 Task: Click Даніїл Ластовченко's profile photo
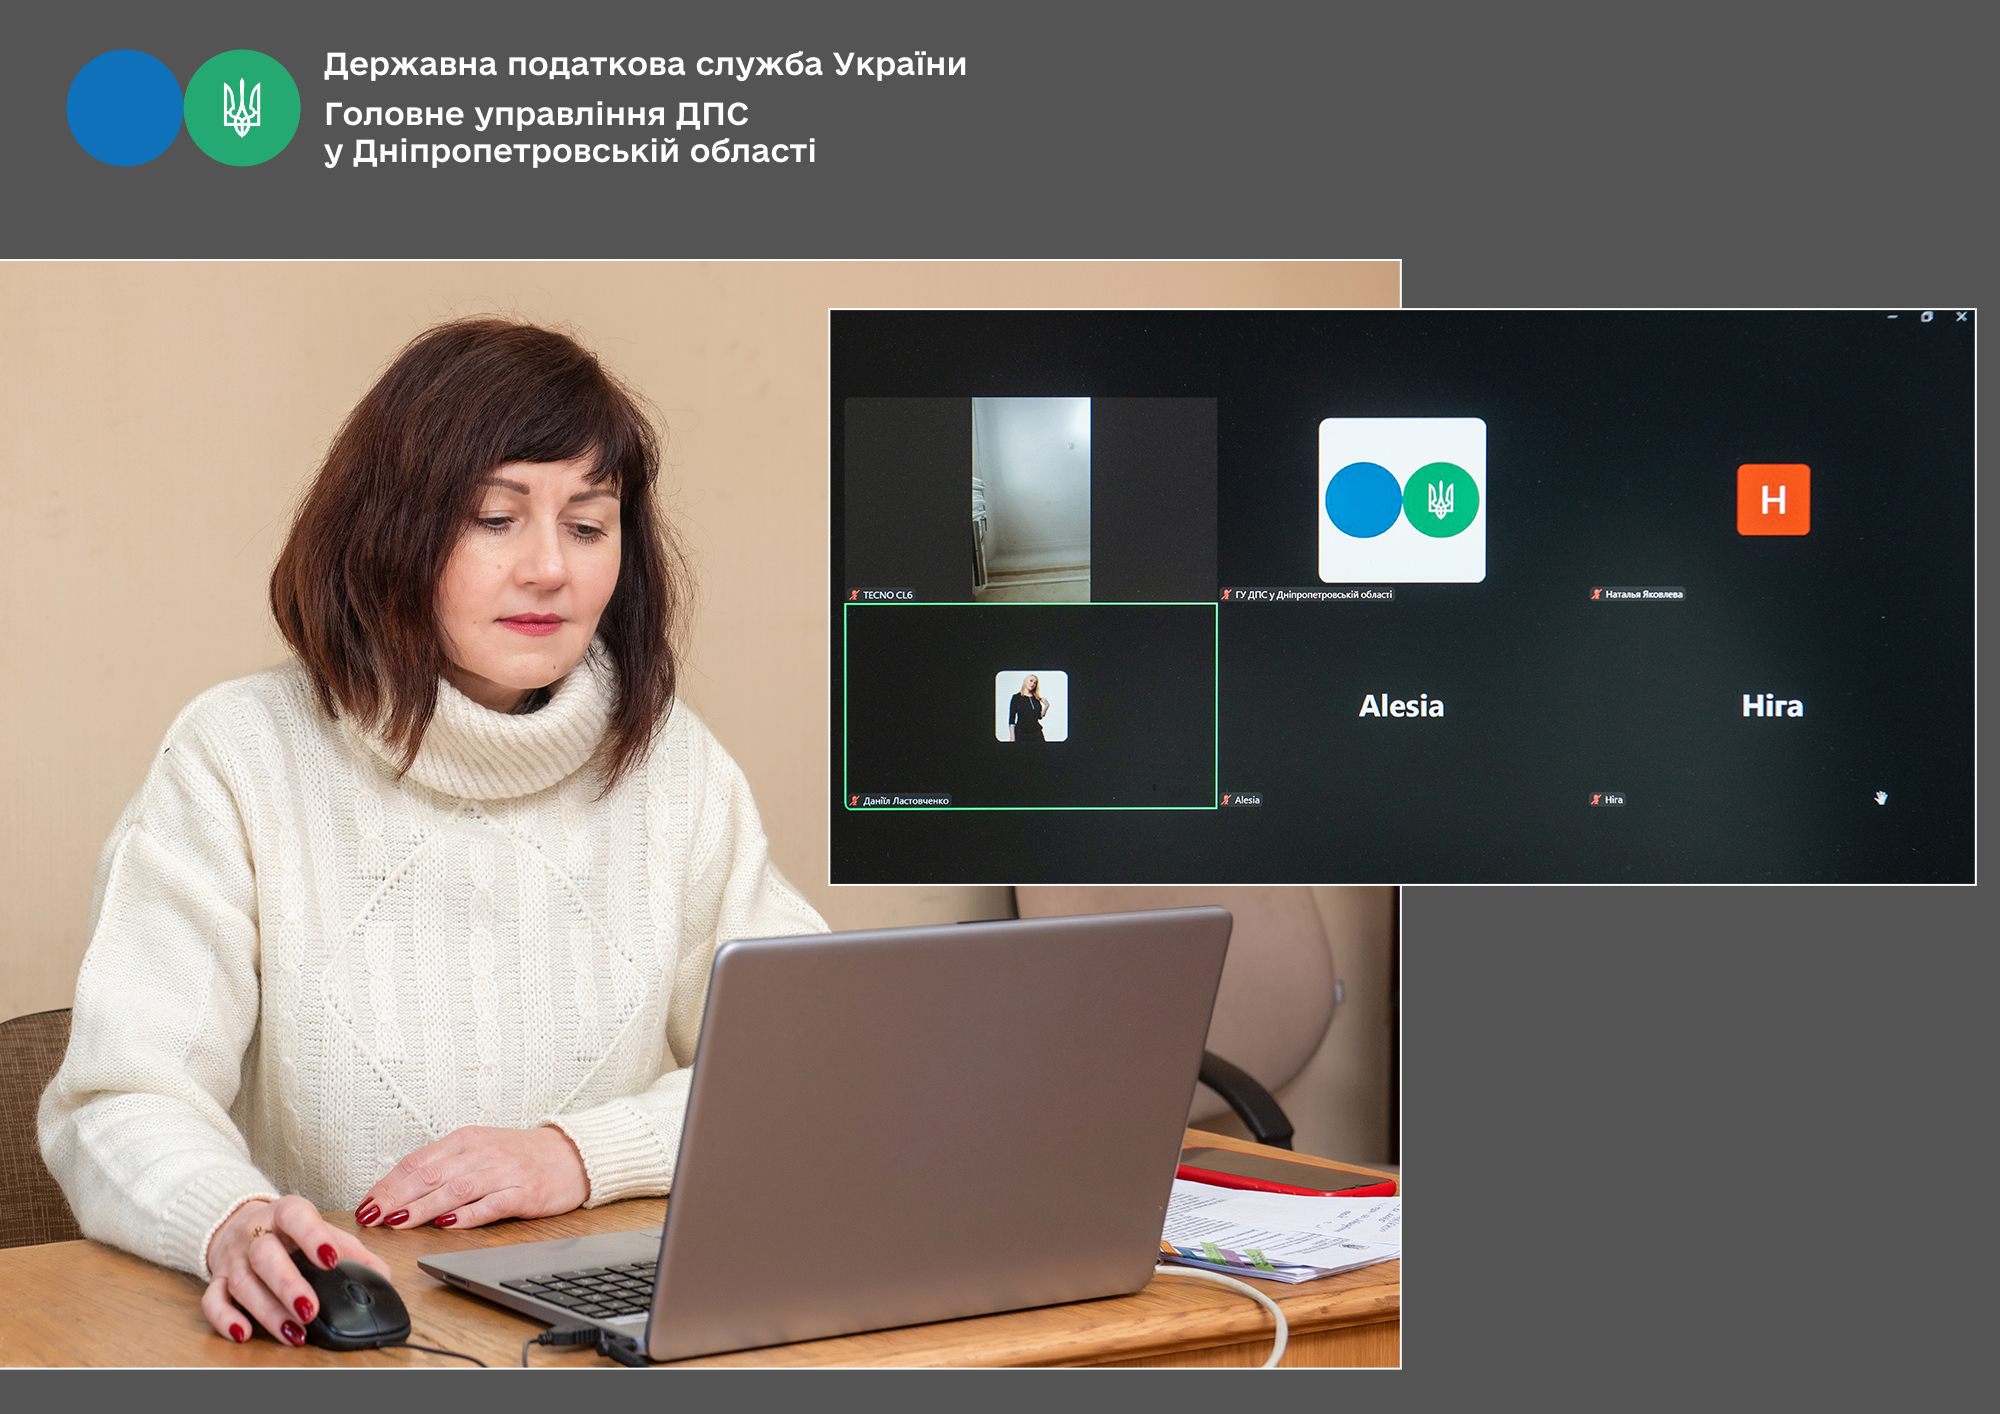click(1031, 706)
